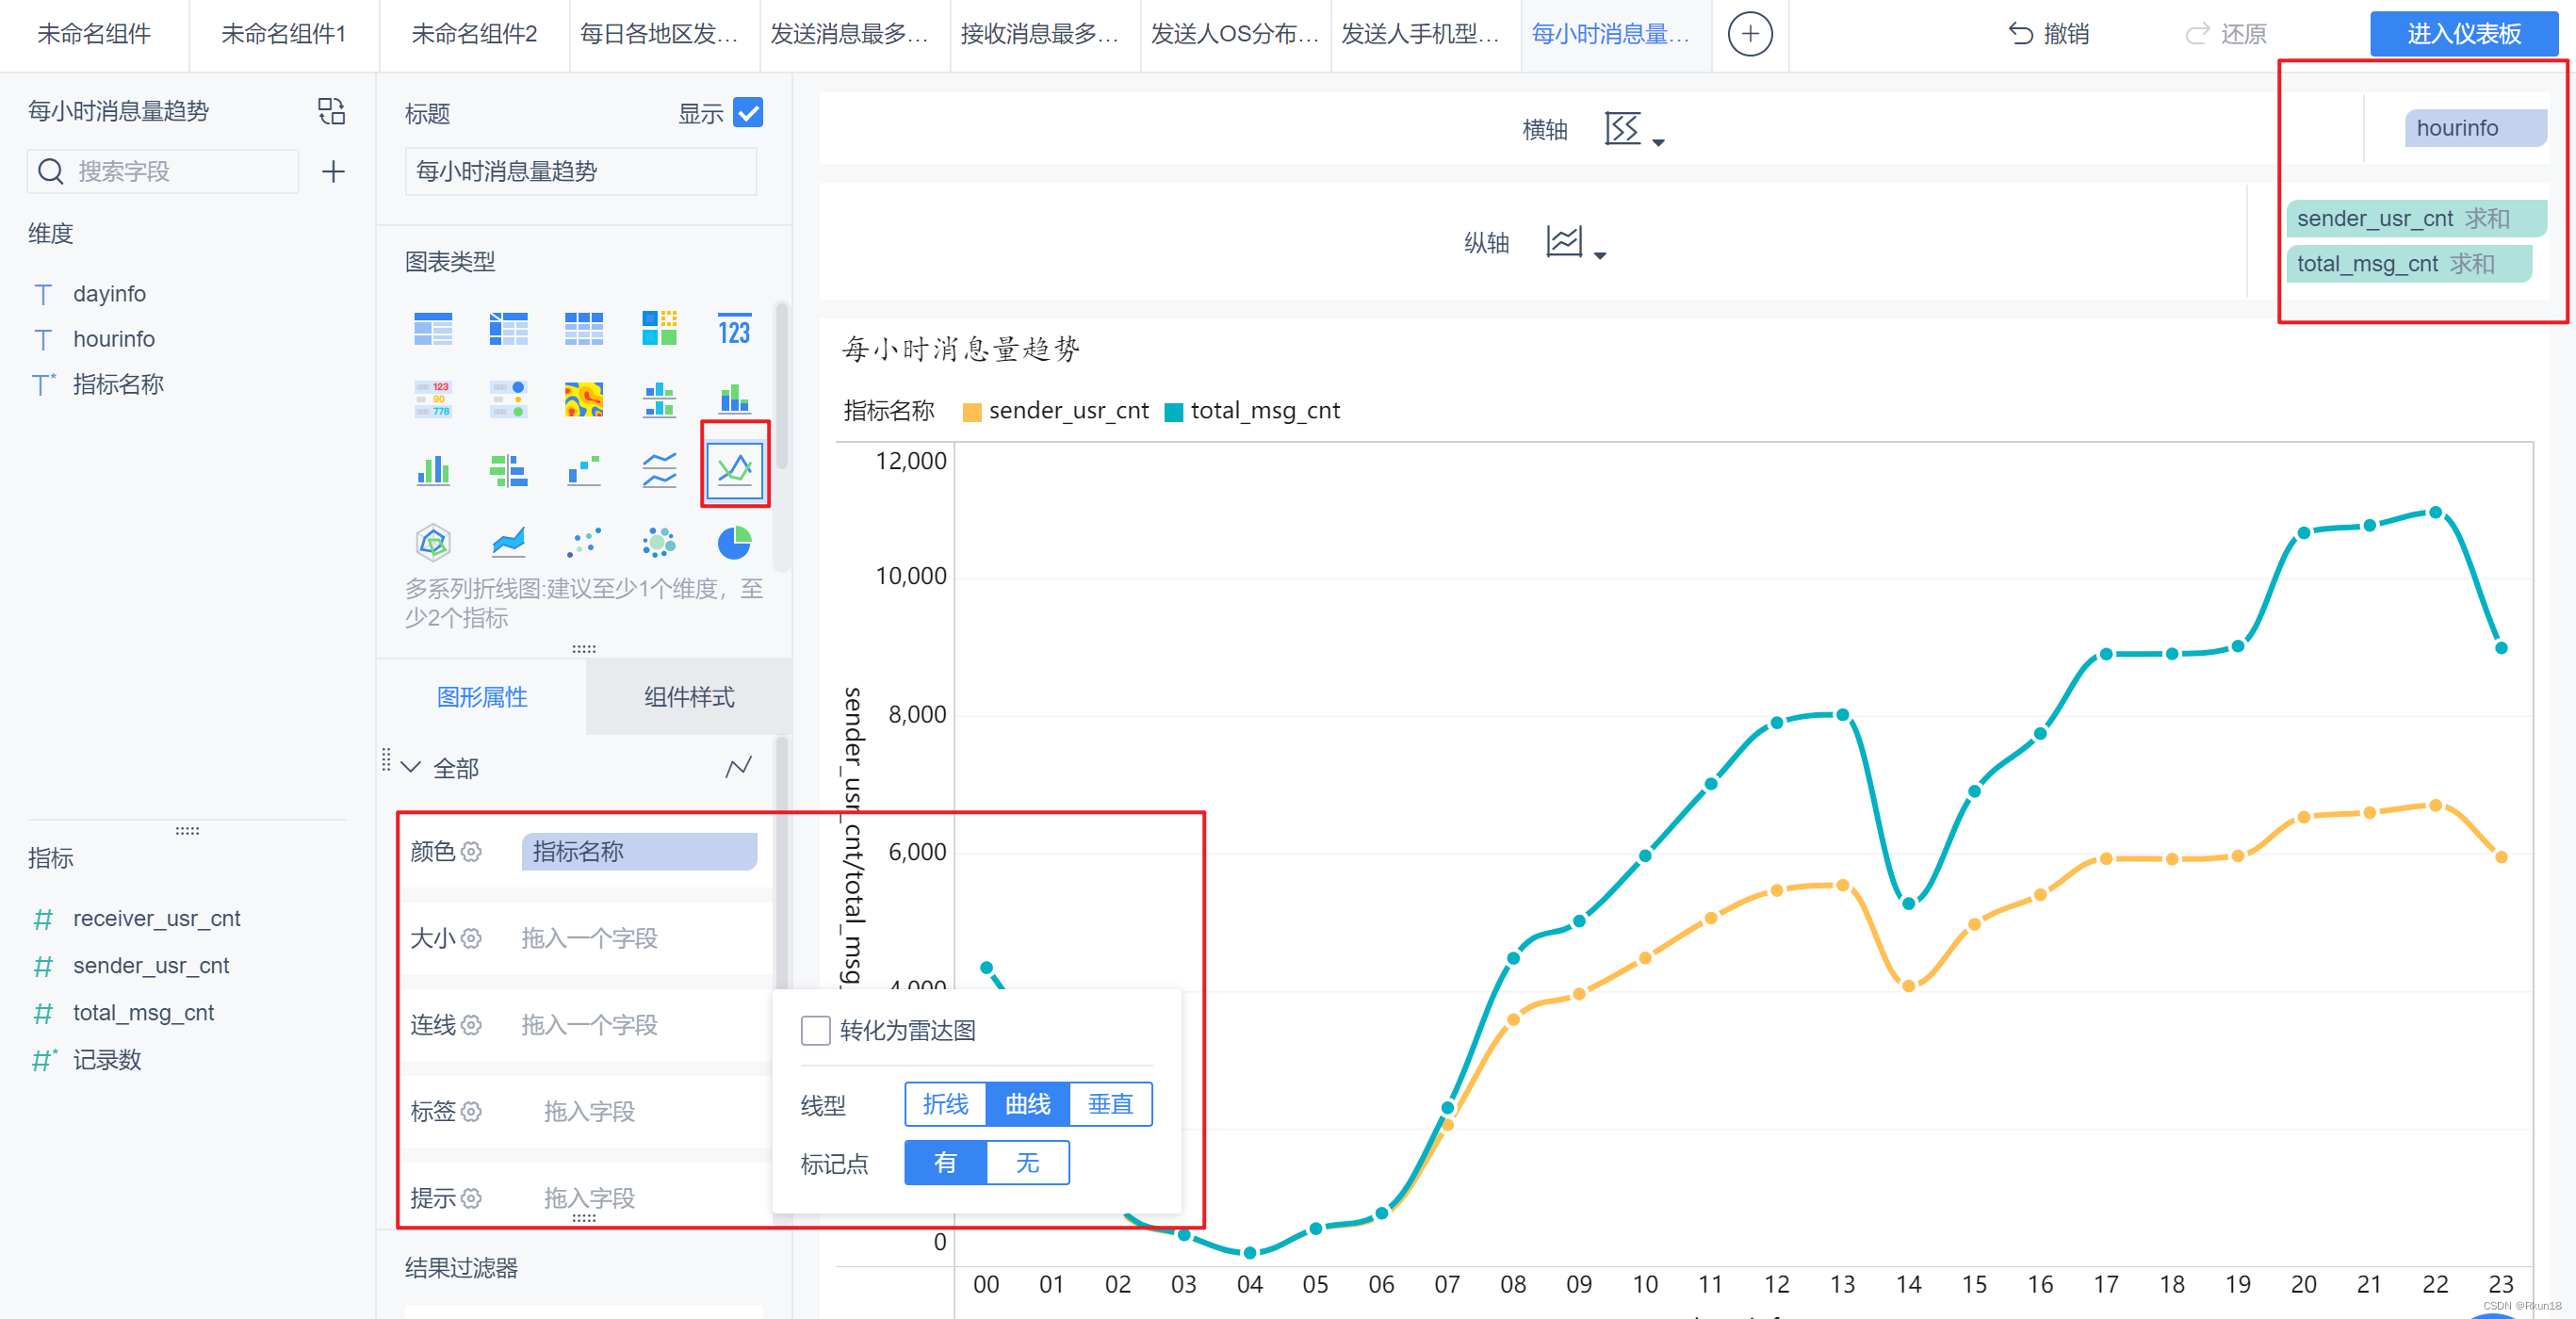Viewport: 2576px width, 1319px height.
Task: Click the switch dataset icon beside 每小时消息量趋势
Action: click(331, 111)
